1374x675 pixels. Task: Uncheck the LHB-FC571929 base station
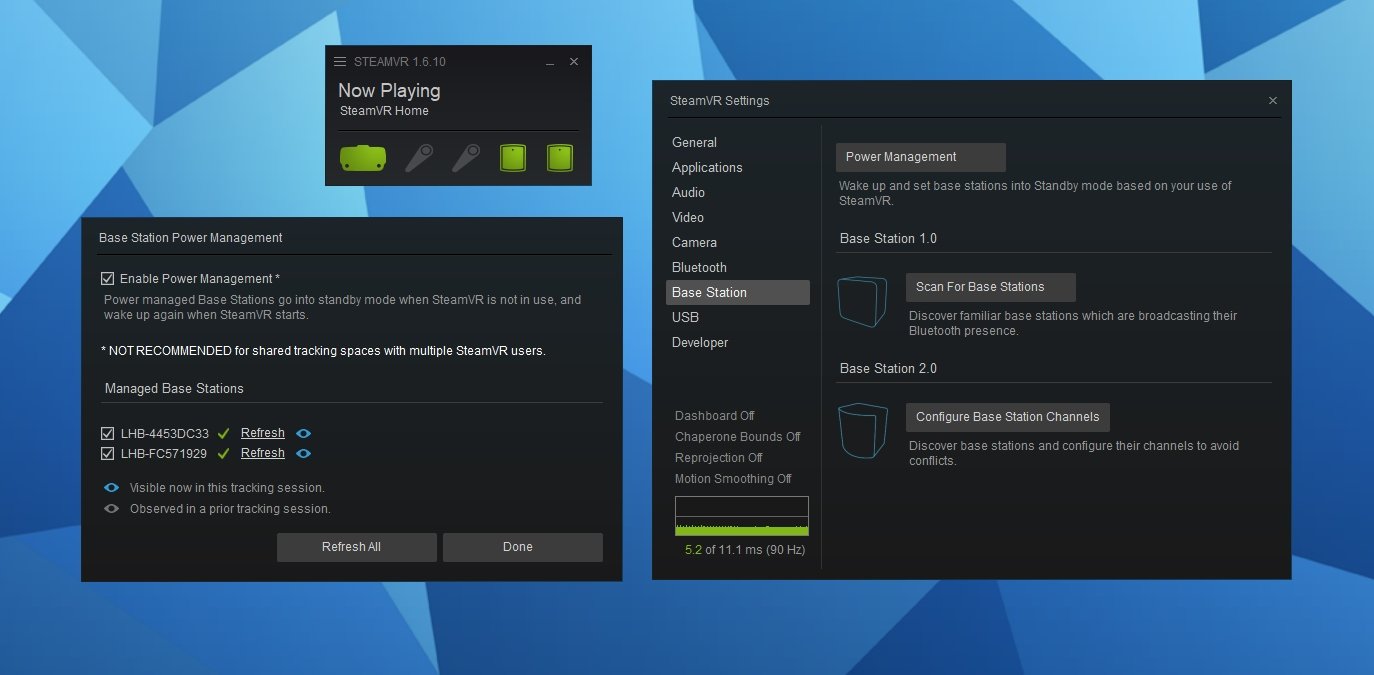[x=107, y=454]
